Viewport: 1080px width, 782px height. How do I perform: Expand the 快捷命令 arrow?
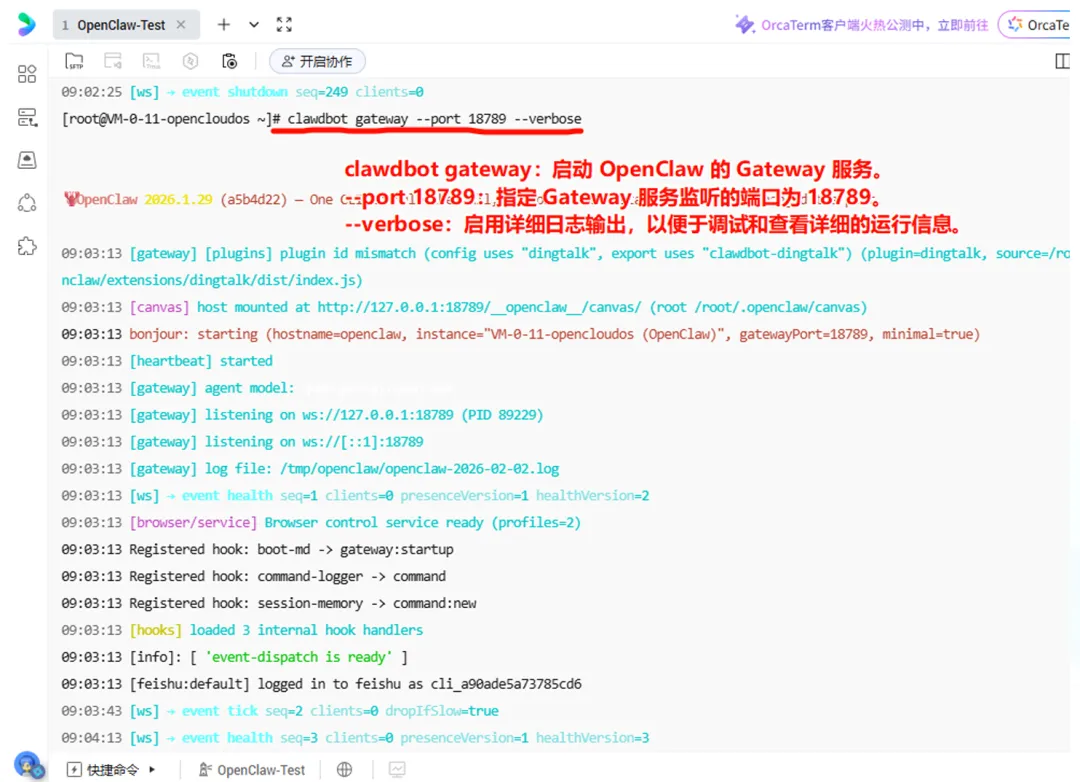(152, 770)
